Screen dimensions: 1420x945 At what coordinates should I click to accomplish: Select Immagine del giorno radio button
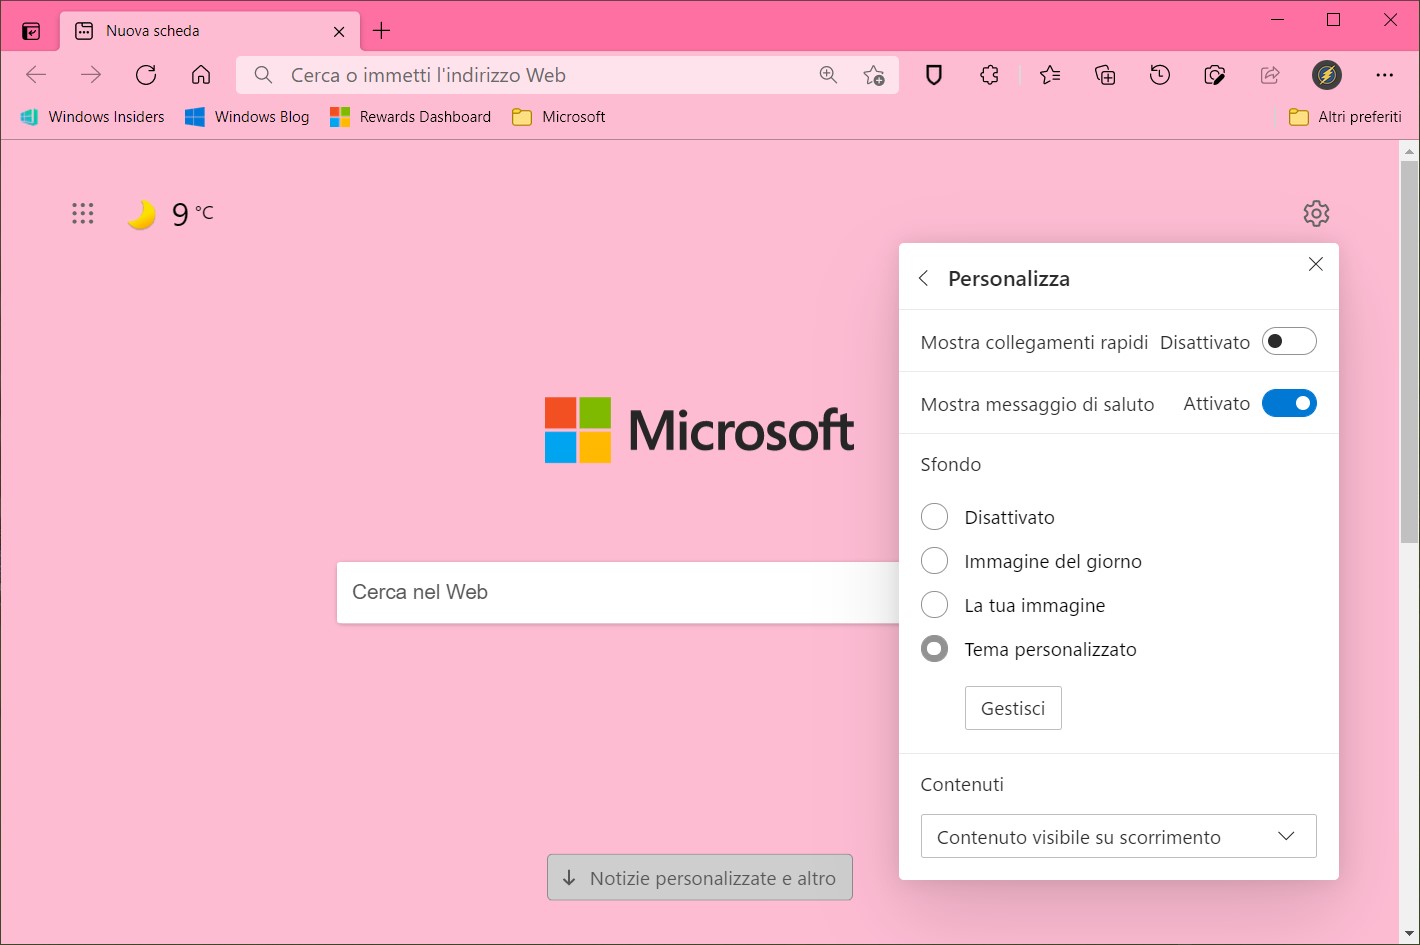pos(934,561)
